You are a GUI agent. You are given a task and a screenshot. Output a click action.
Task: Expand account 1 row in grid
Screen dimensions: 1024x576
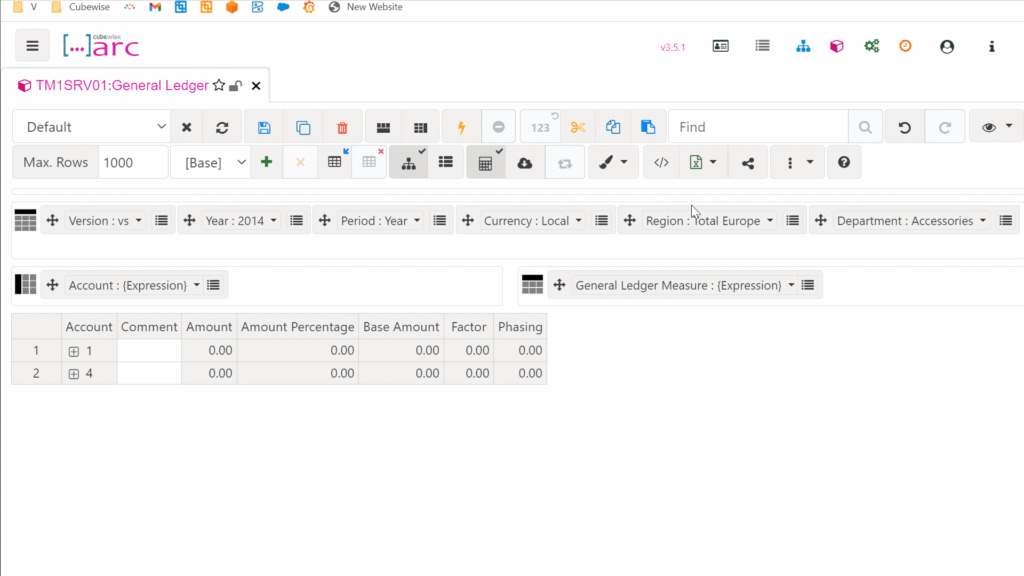[74, 351]
